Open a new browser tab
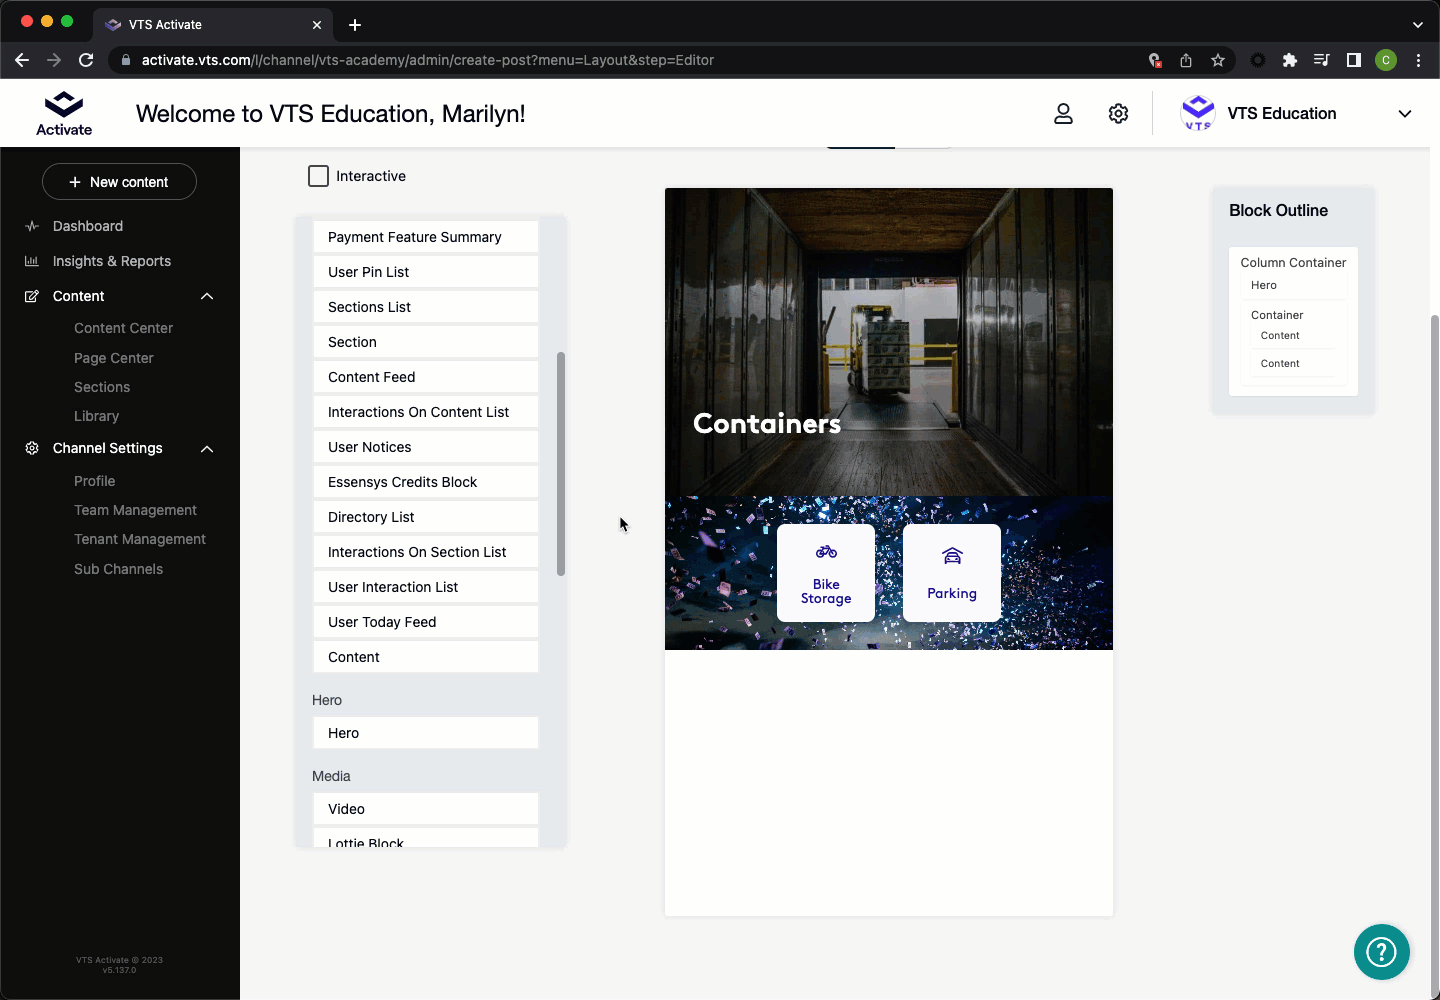The width and height of the screenshot is (1440, 1000). 355,25
